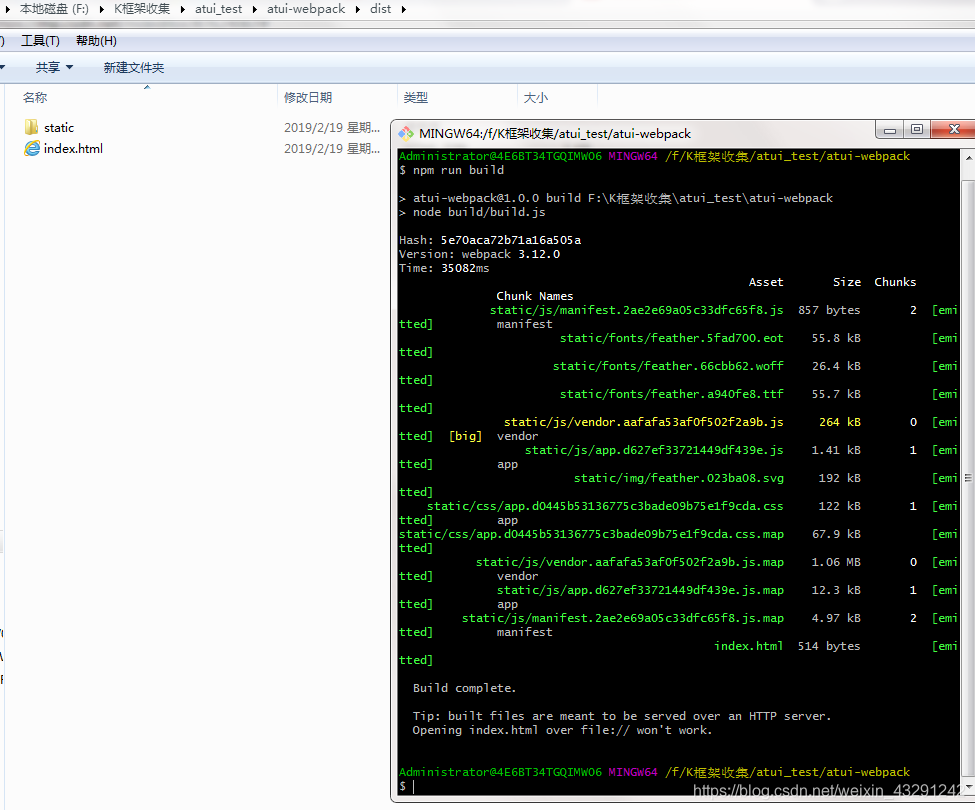Image resolution: width=975 pixels, height=810 pixels.
Task: Click the 'Build complete.' message
Action: [464, 688]
